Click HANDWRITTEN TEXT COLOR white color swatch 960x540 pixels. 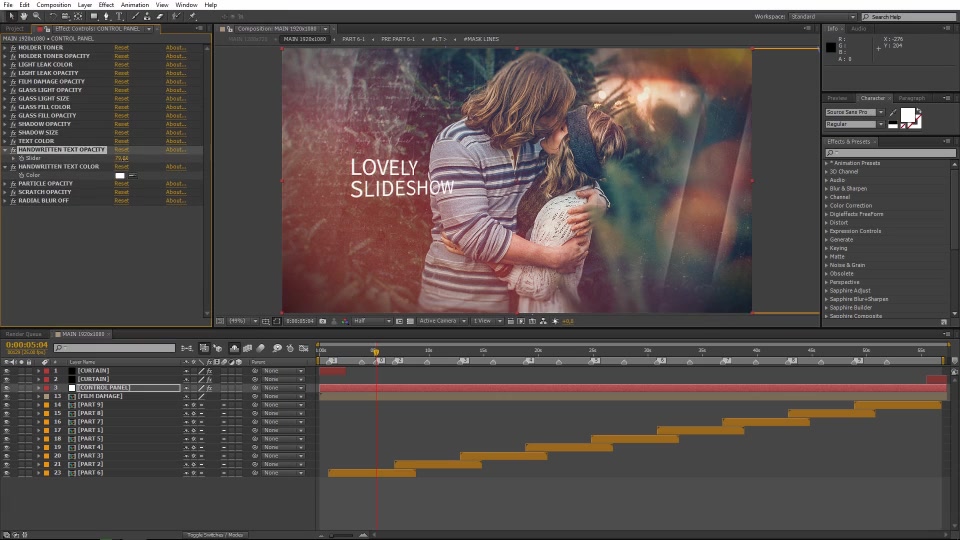[x=120, y=175]
